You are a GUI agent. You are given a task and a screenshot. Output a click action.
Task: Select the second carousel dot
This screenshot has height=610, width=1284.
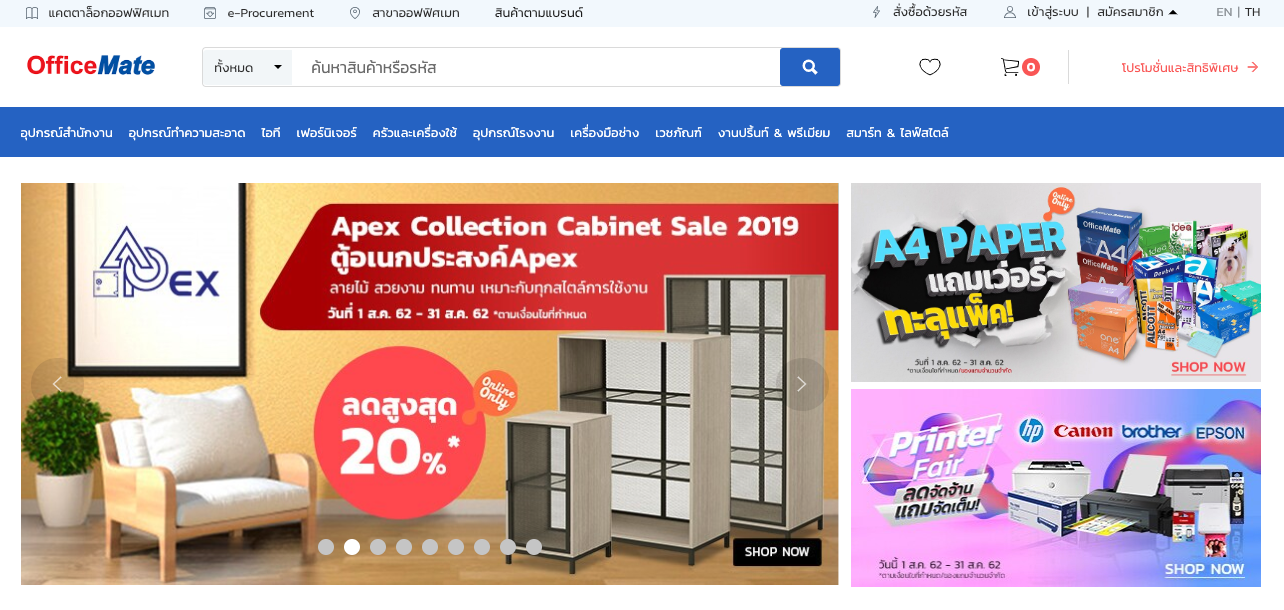click(352, 547)
